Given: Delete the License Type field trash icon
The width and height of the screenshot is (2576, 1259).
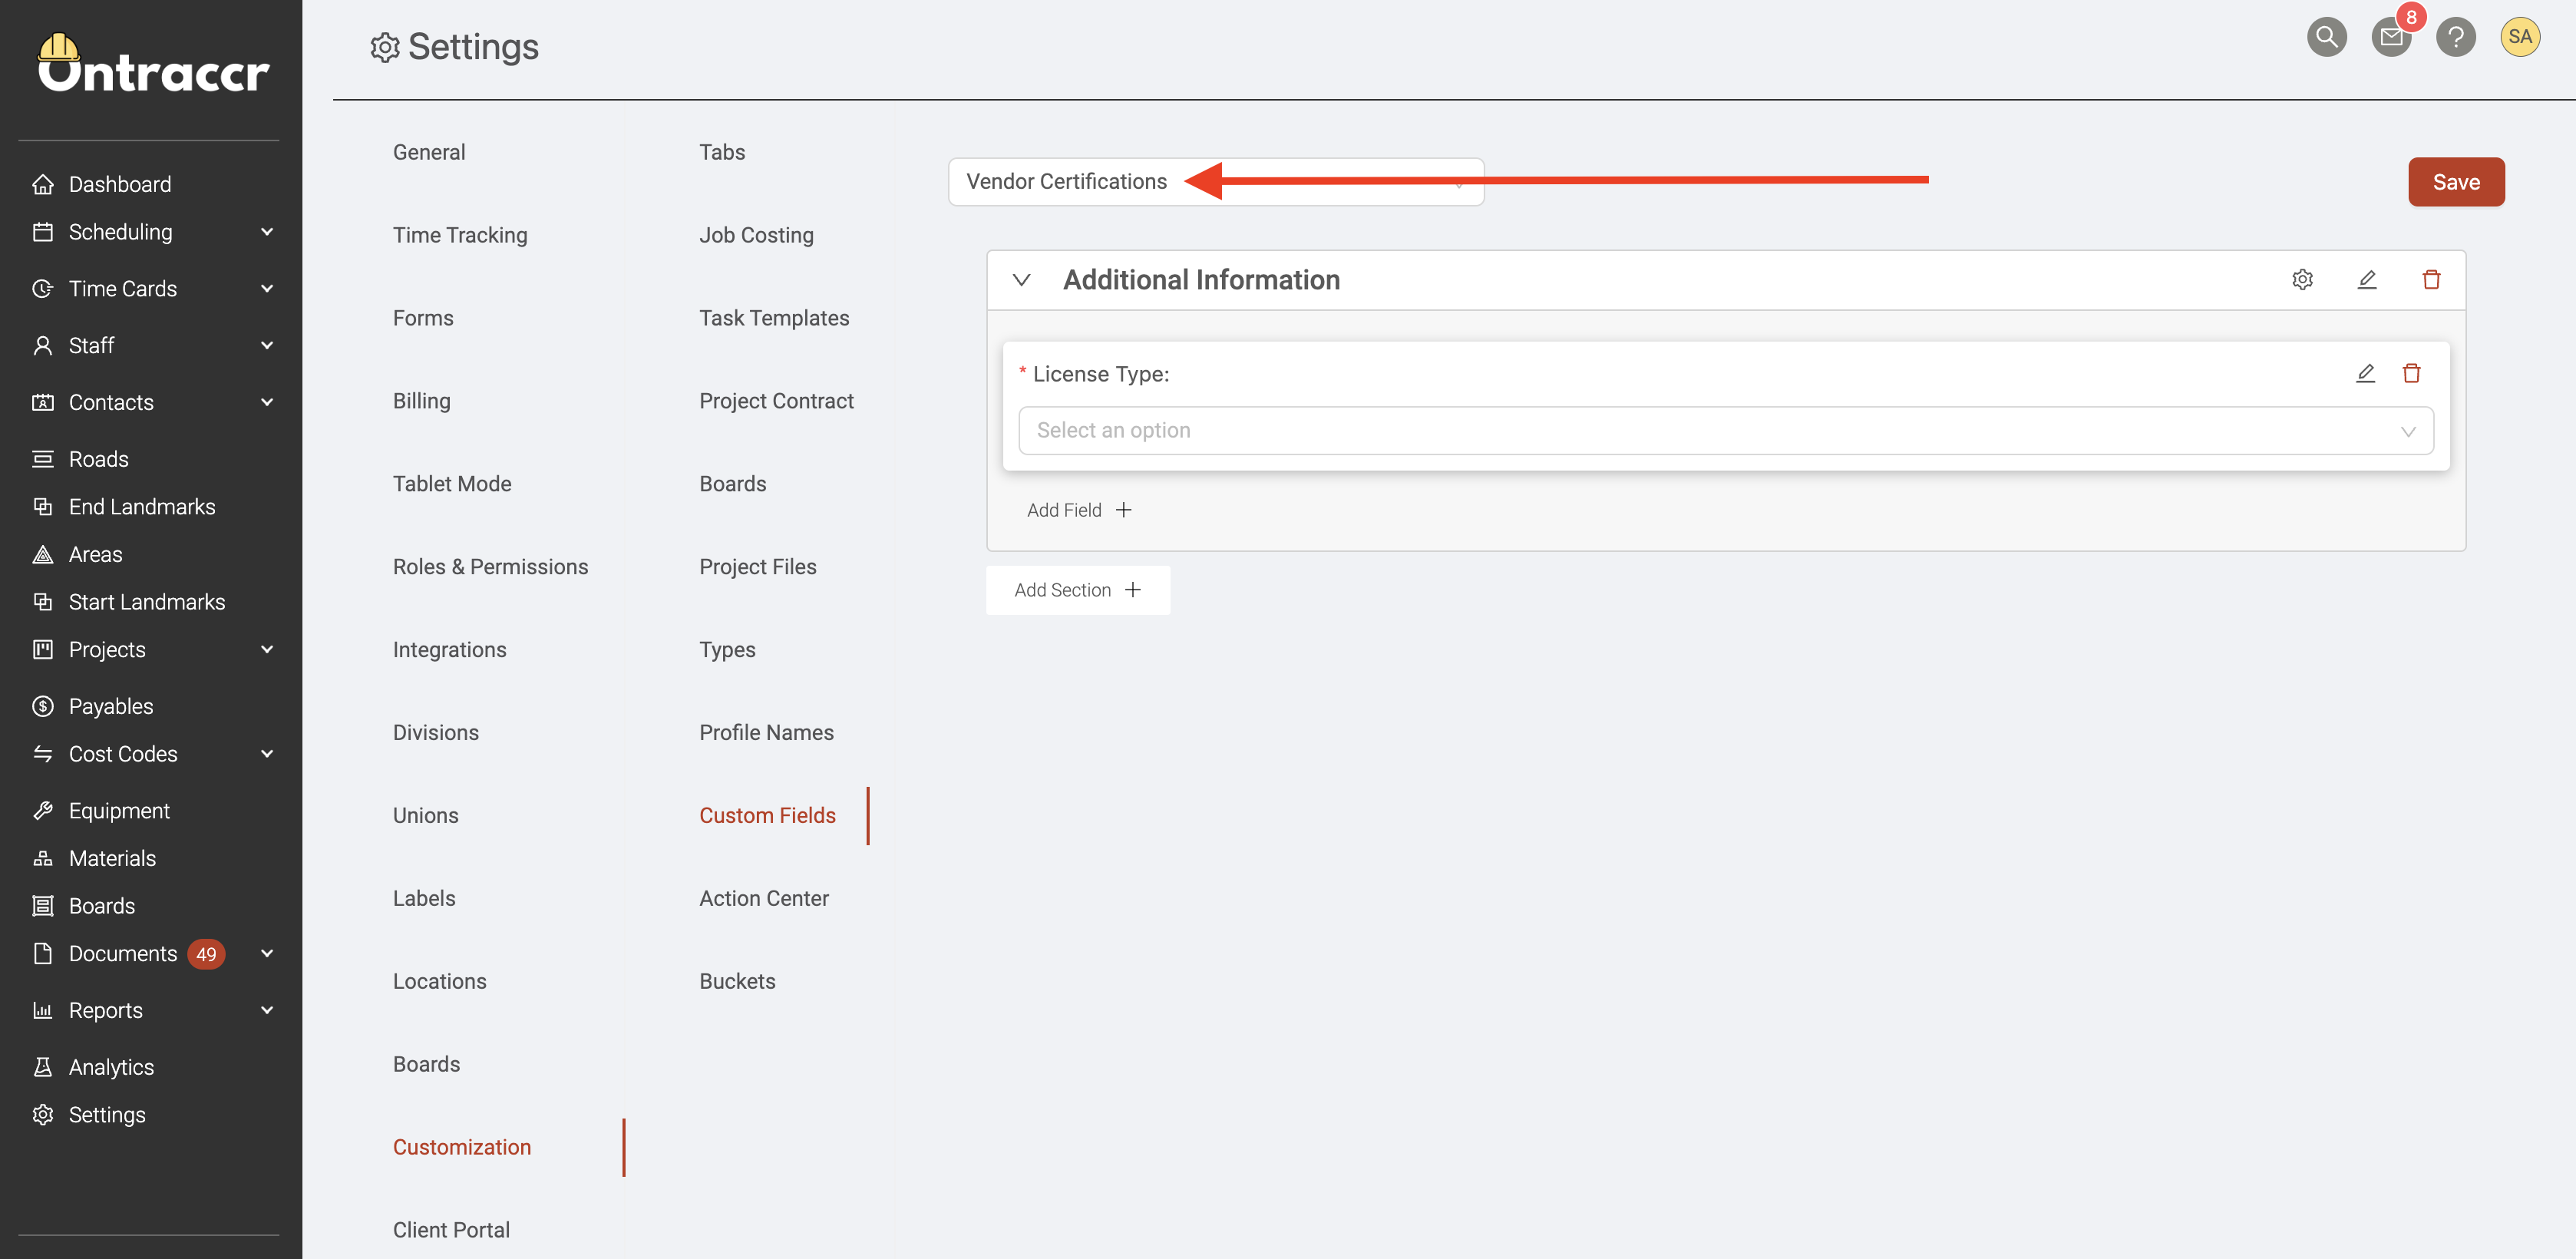Looking at the screenshot, I should point(2411,373).
